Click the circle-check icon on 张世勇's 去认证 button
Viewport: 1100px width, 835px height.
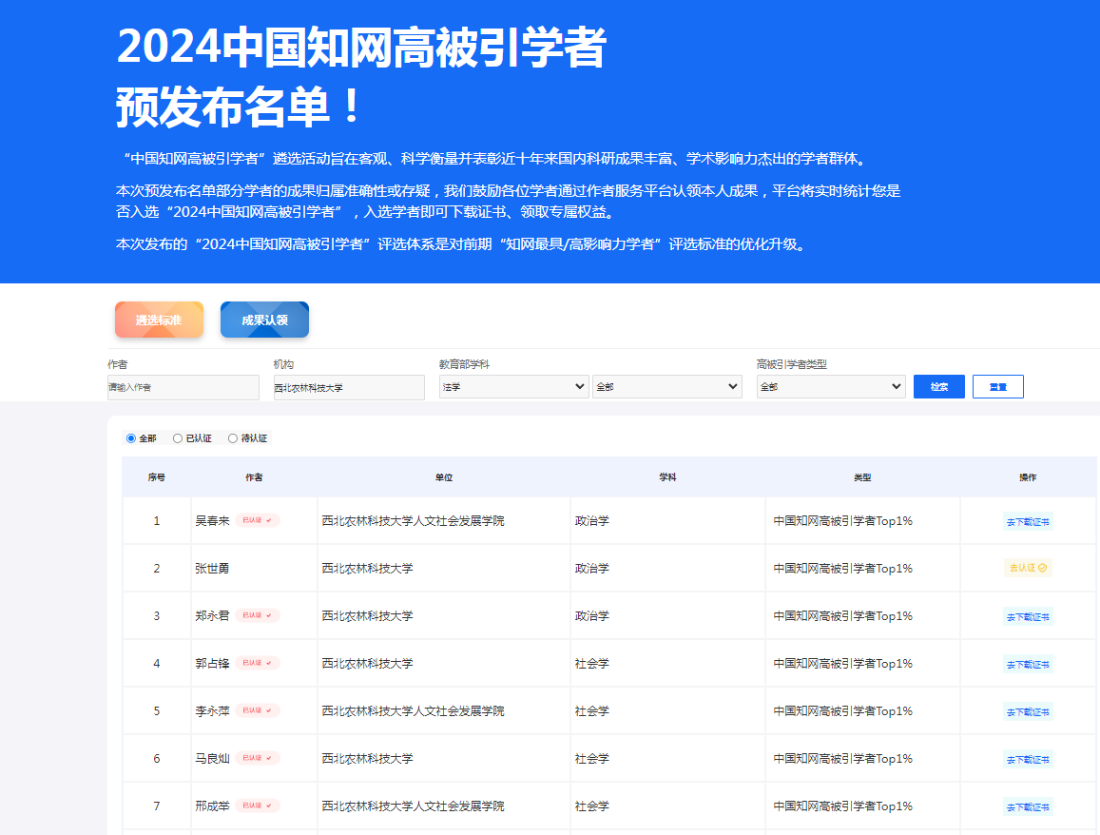pos(1042,568)
